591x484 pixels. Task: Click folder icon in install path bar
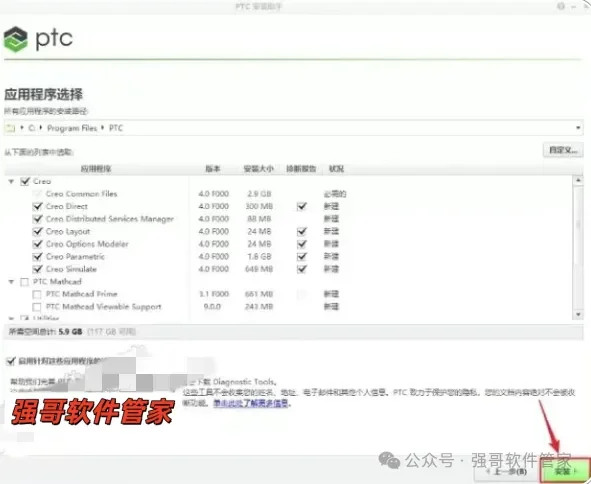(10, 128)
